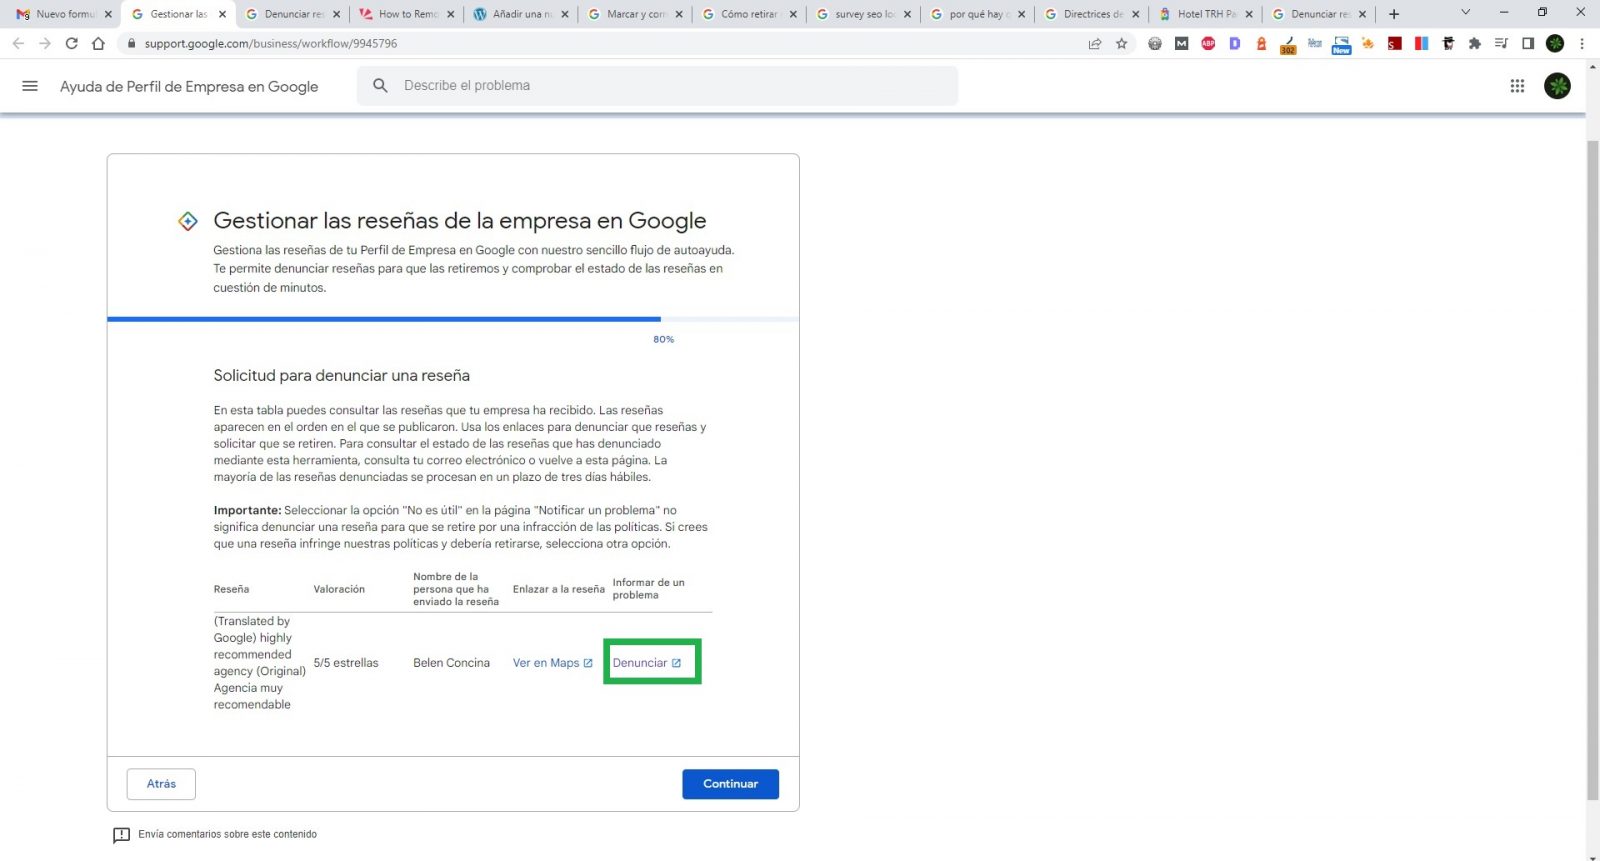Open the media controls icon
Viewport: 1600px width, 861px height.
(1501, 44)
